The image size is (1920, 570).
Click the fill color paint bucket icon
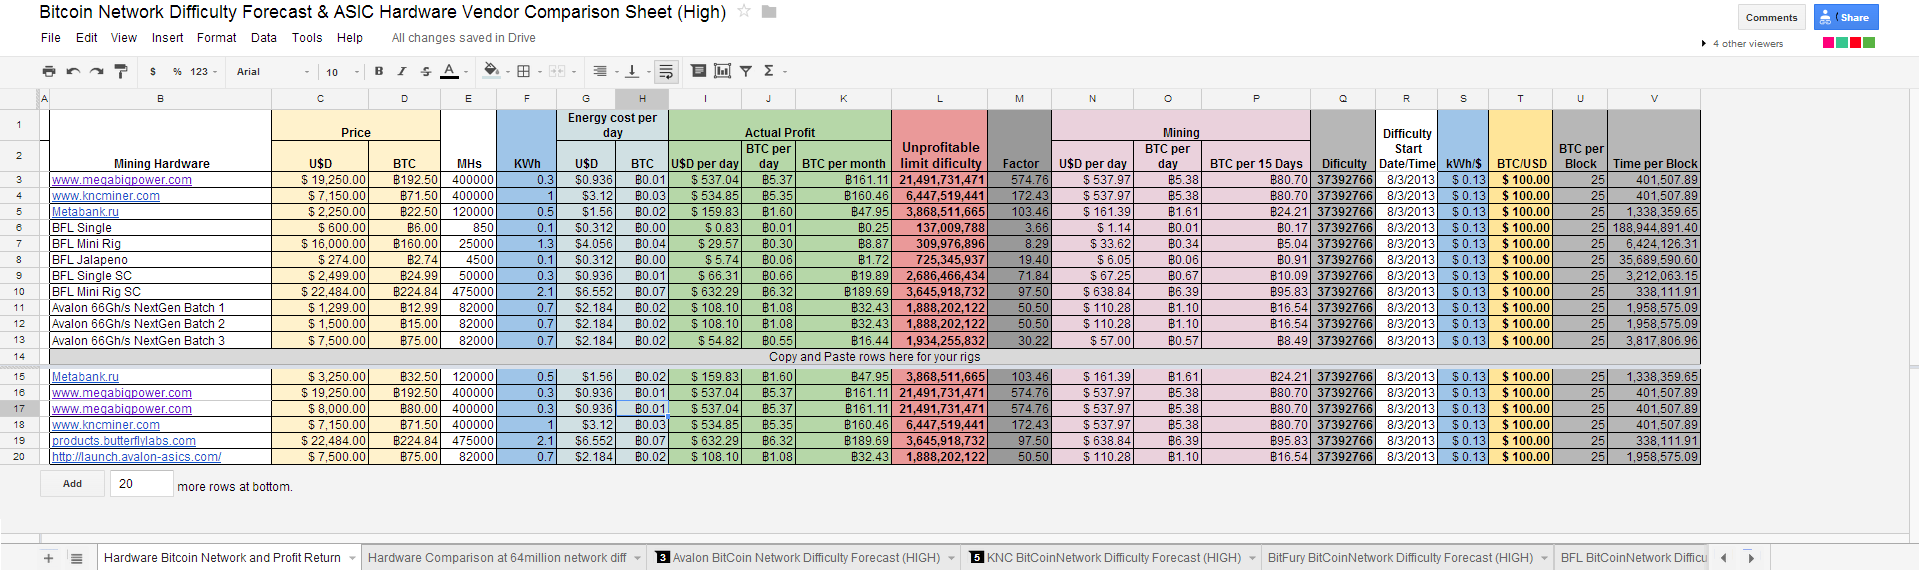(x=491, y=70)
